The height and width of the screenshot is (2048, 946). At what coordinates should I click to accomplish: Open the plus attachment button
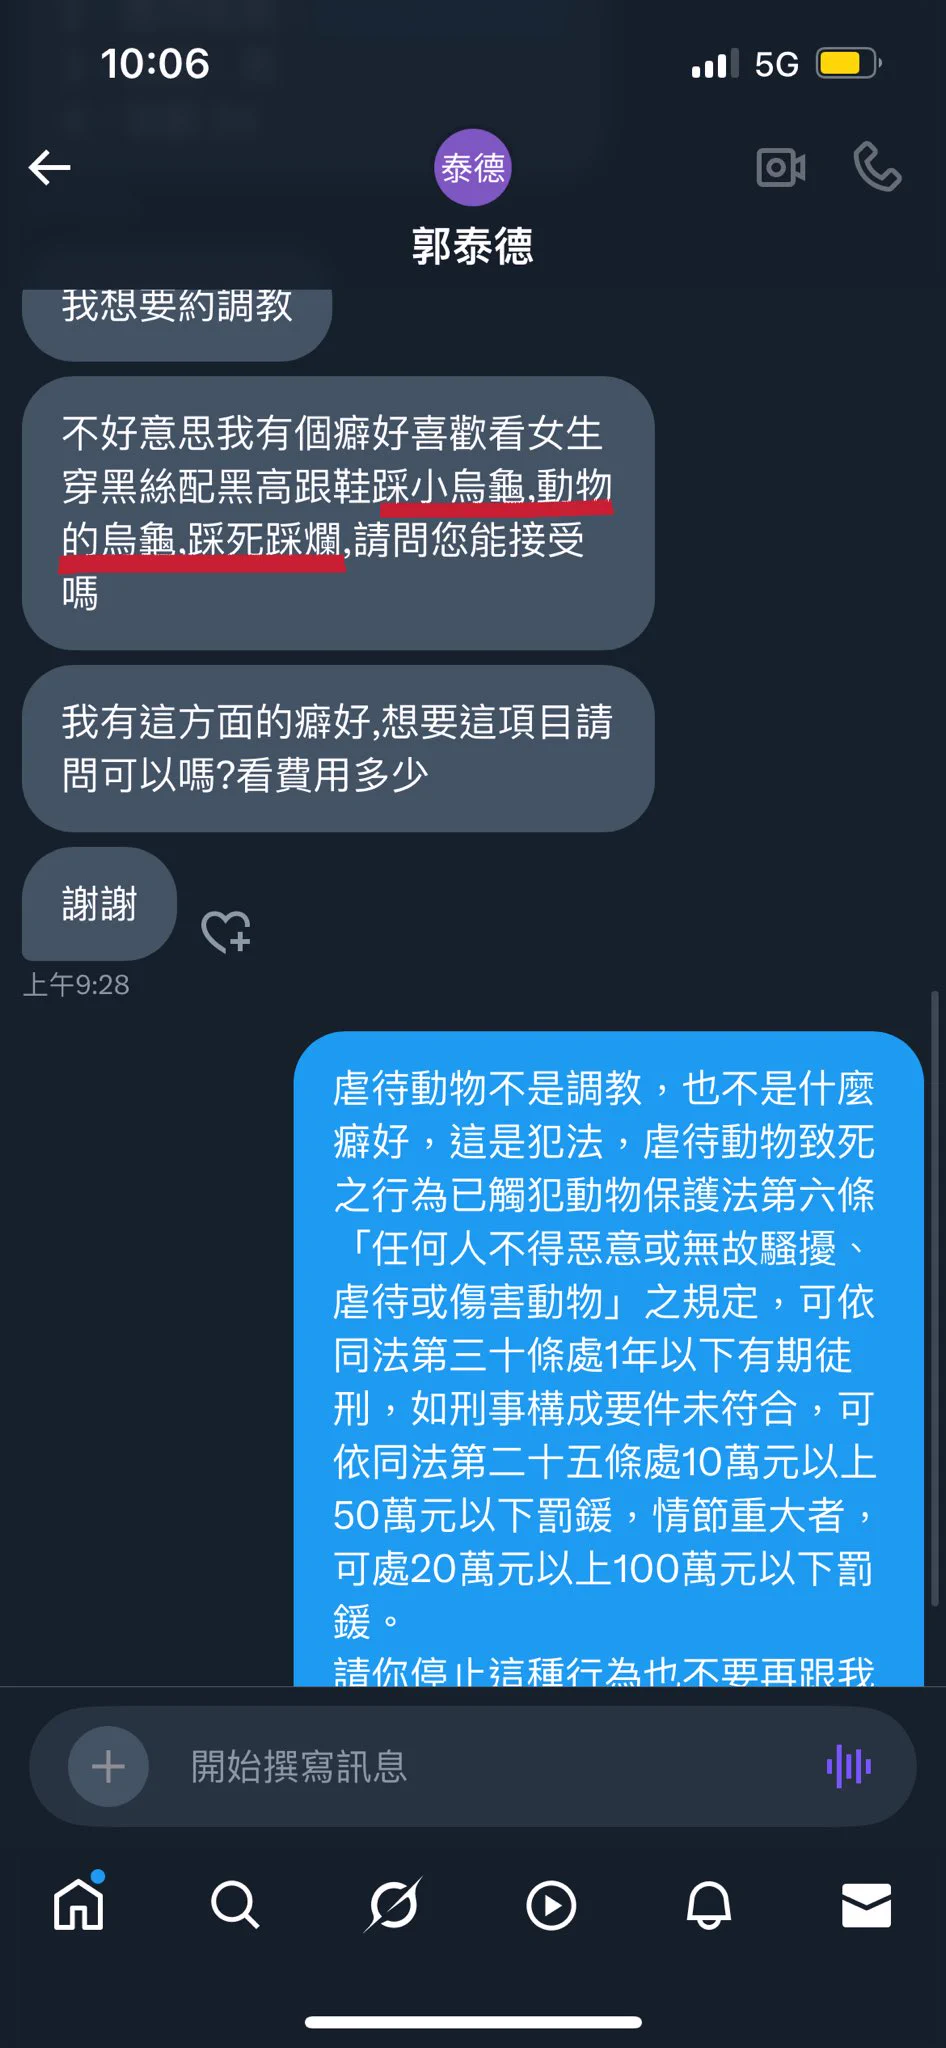108,1767
